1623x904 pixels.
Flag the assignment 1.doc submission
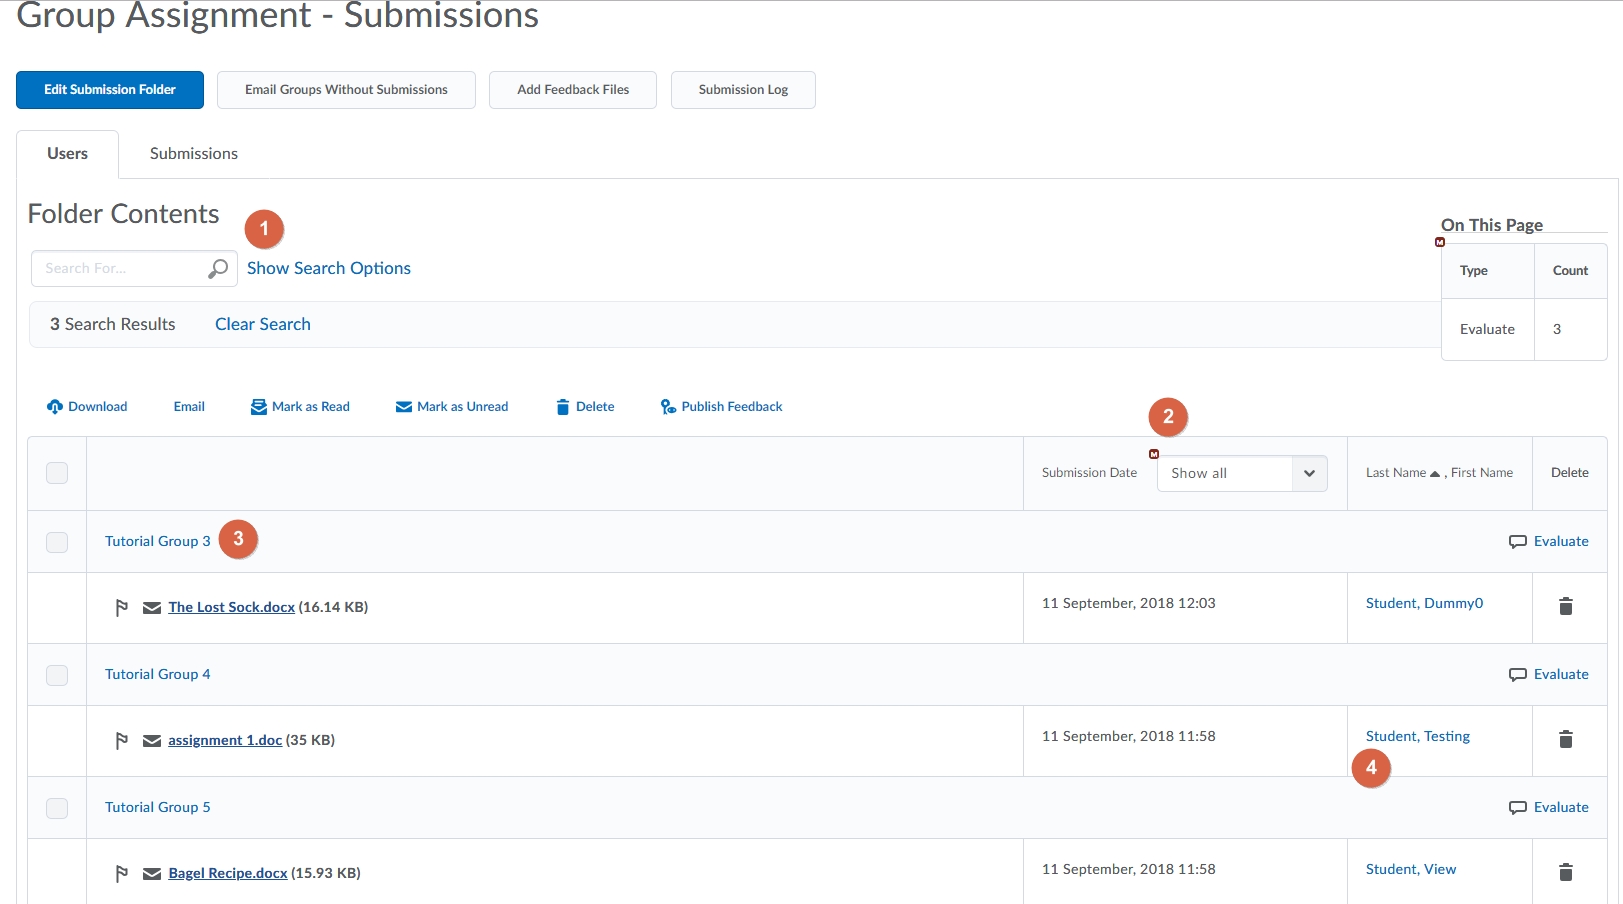121,740
